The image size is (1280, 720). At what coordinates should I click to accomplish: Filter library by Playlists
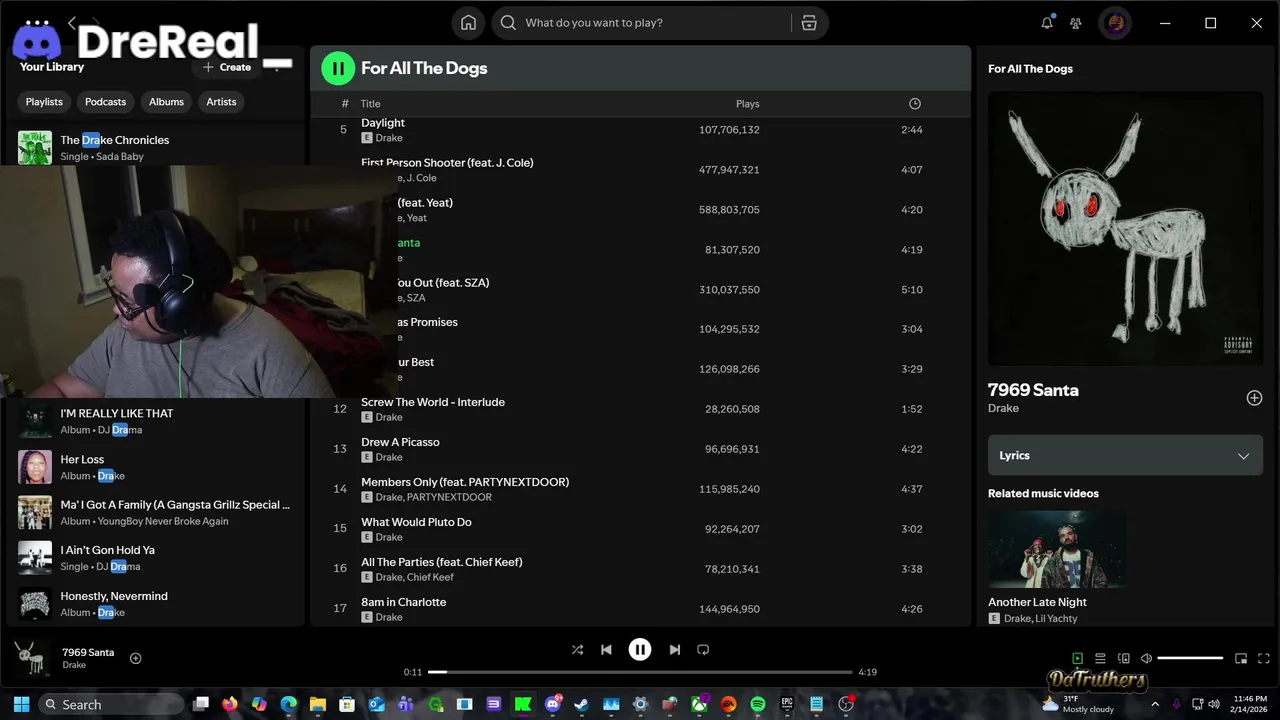[44, 102]
